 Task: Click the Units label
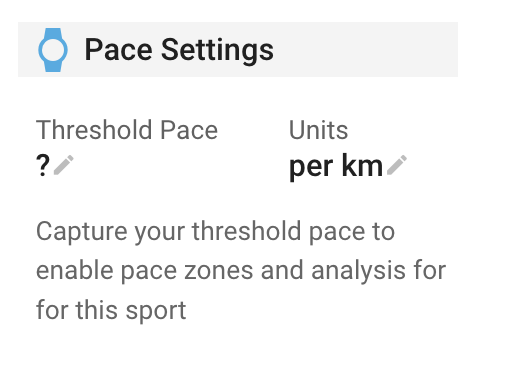(x=318, y=130)
